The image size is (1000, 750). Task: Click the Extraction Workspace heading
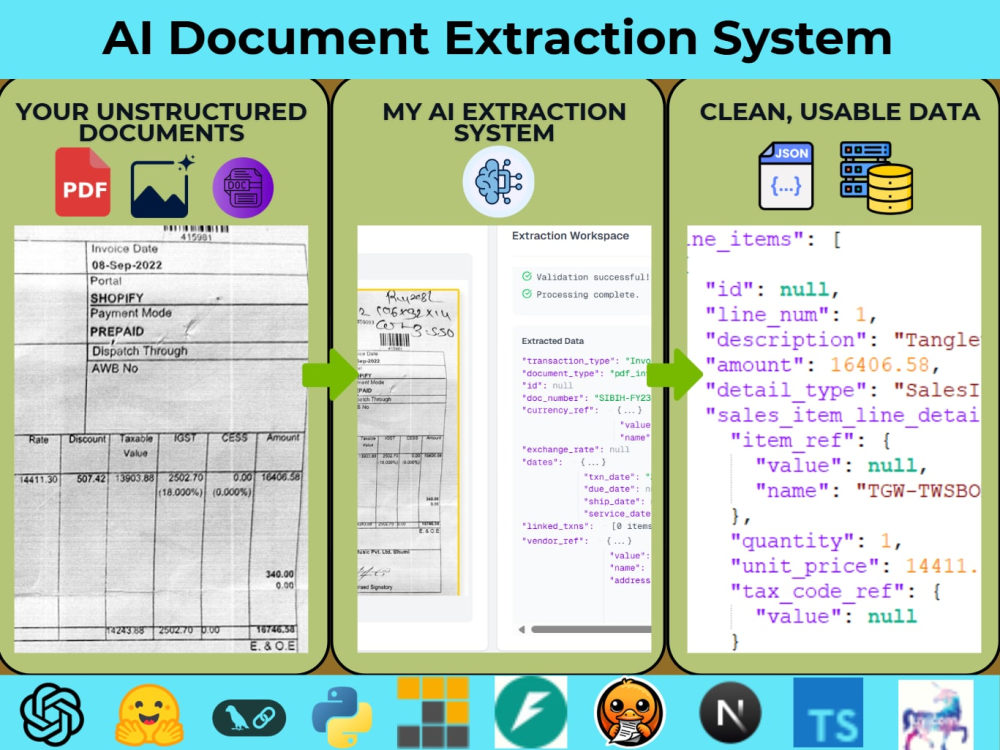[x=570, y=236]
